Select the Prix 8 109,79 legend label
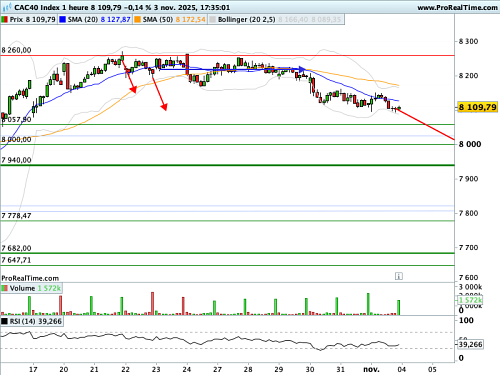The image size is (500, 375). 33,20
